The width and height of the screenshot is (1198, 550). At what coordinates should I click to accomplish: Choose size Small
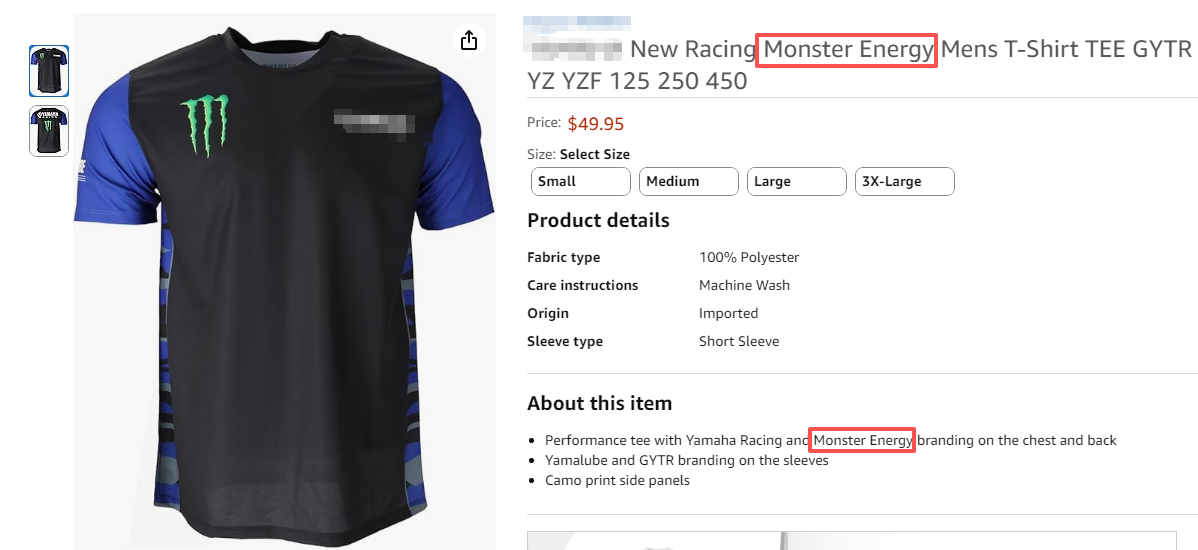[x=580, y=181]
